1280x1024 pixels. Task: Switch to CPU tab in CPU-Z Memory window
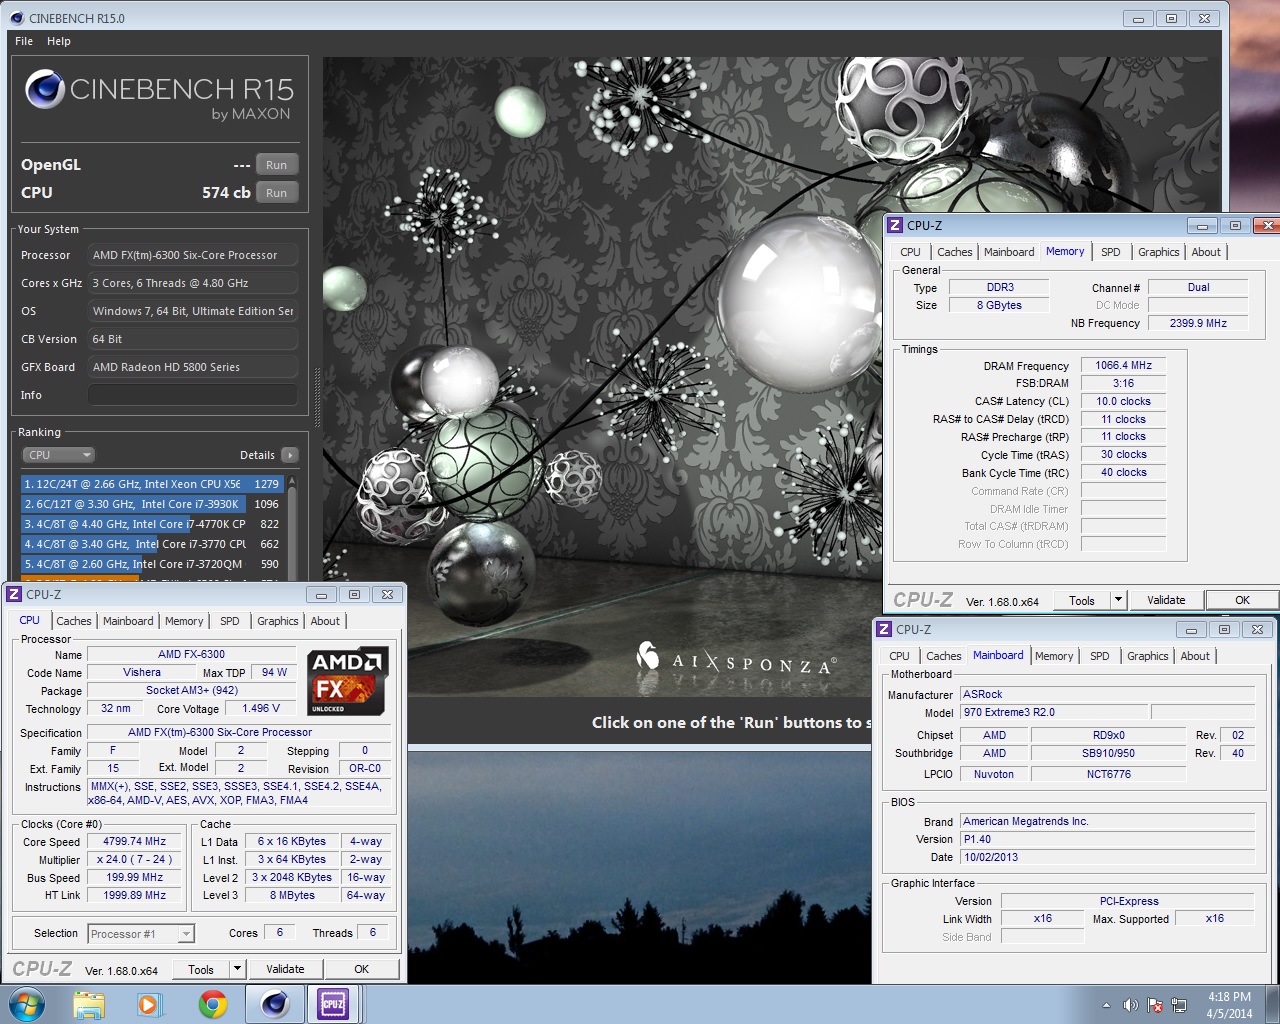tap(910, 252)
